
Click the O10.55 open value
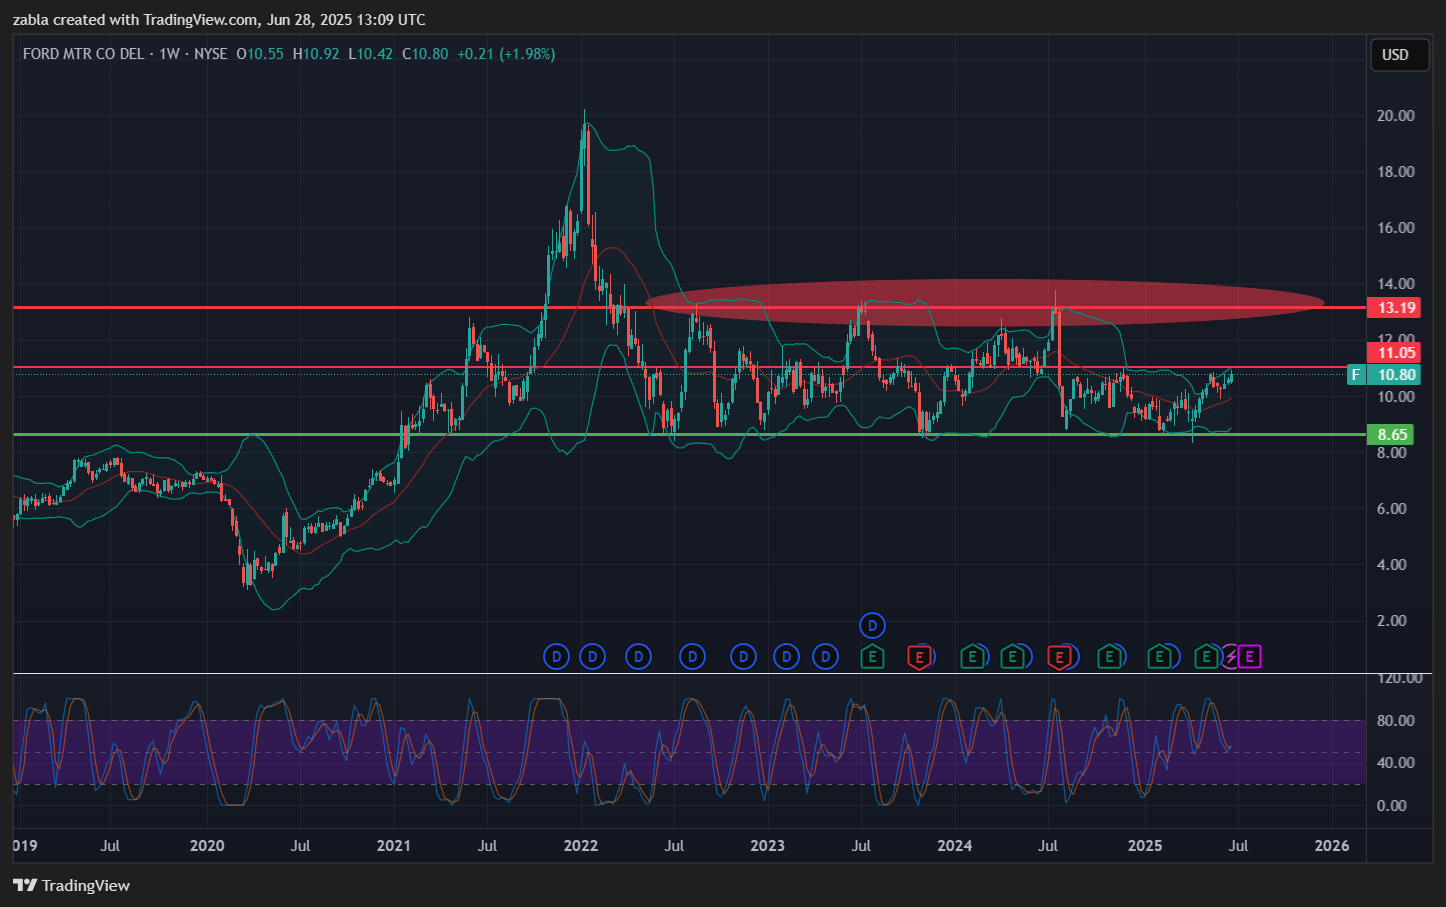(260, 54)
